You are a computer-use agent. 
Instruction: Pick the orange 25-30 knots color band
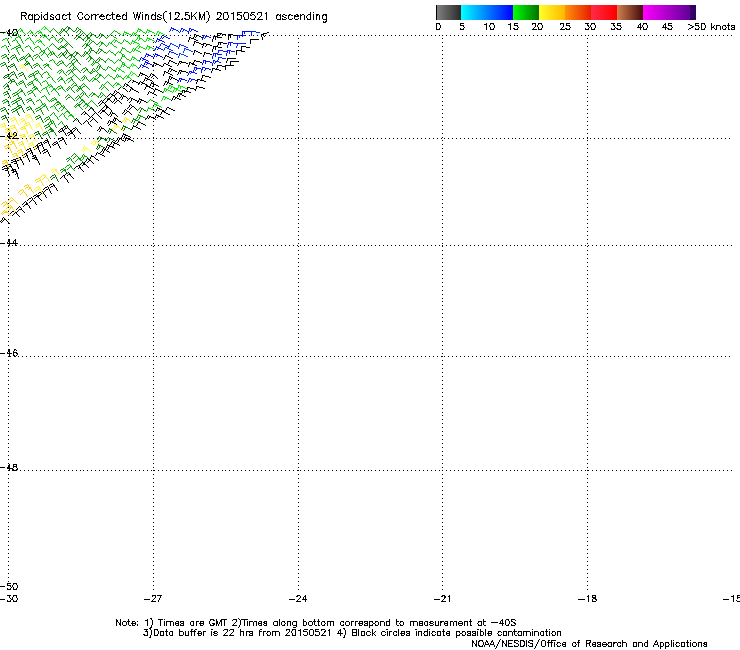click(578, 12)
